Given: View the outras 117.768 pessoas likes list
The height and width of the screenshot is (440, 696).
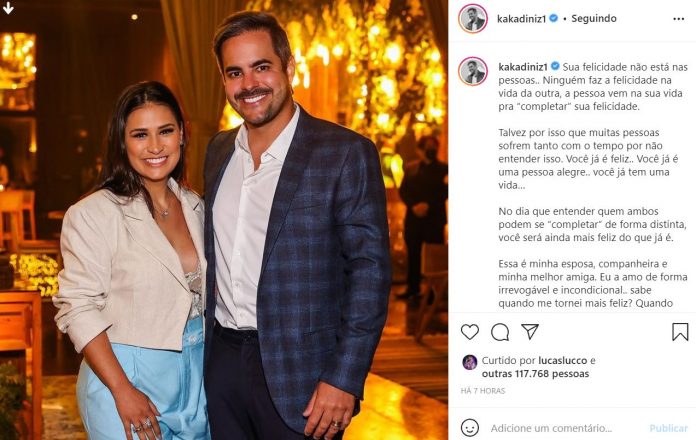Looking at the screenshot, I should click(x=535, y=374).
